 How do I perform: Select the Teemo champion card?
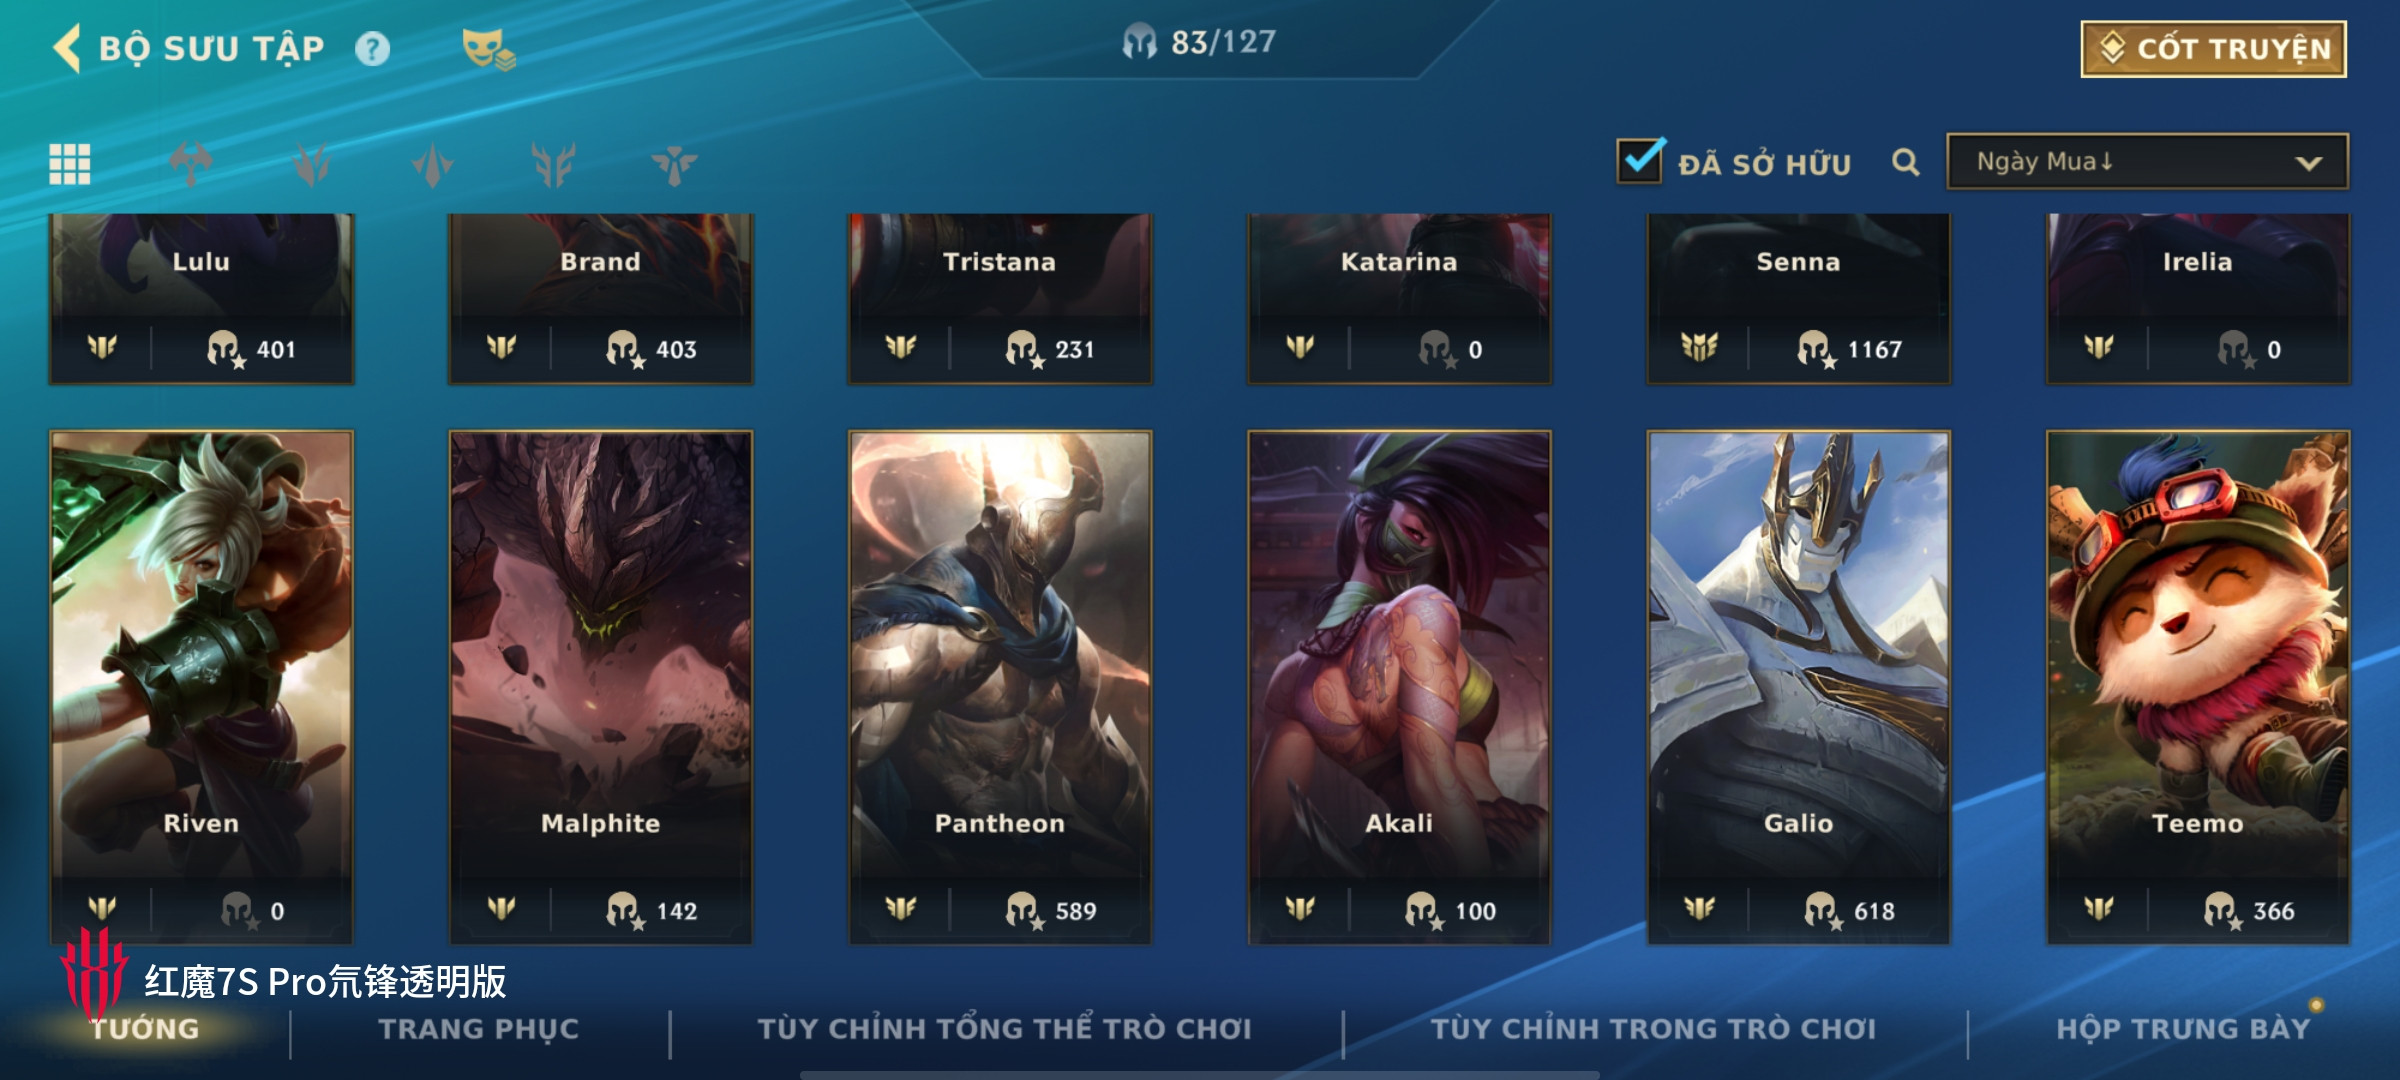click(x=2198, y=687)
